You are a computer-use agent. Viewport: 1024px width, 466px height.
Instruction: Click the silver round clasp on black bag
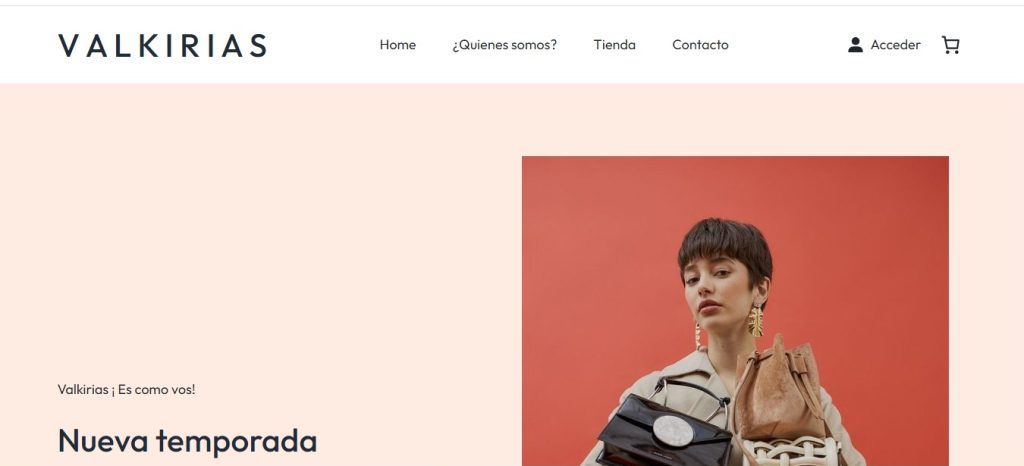point(673,431)
